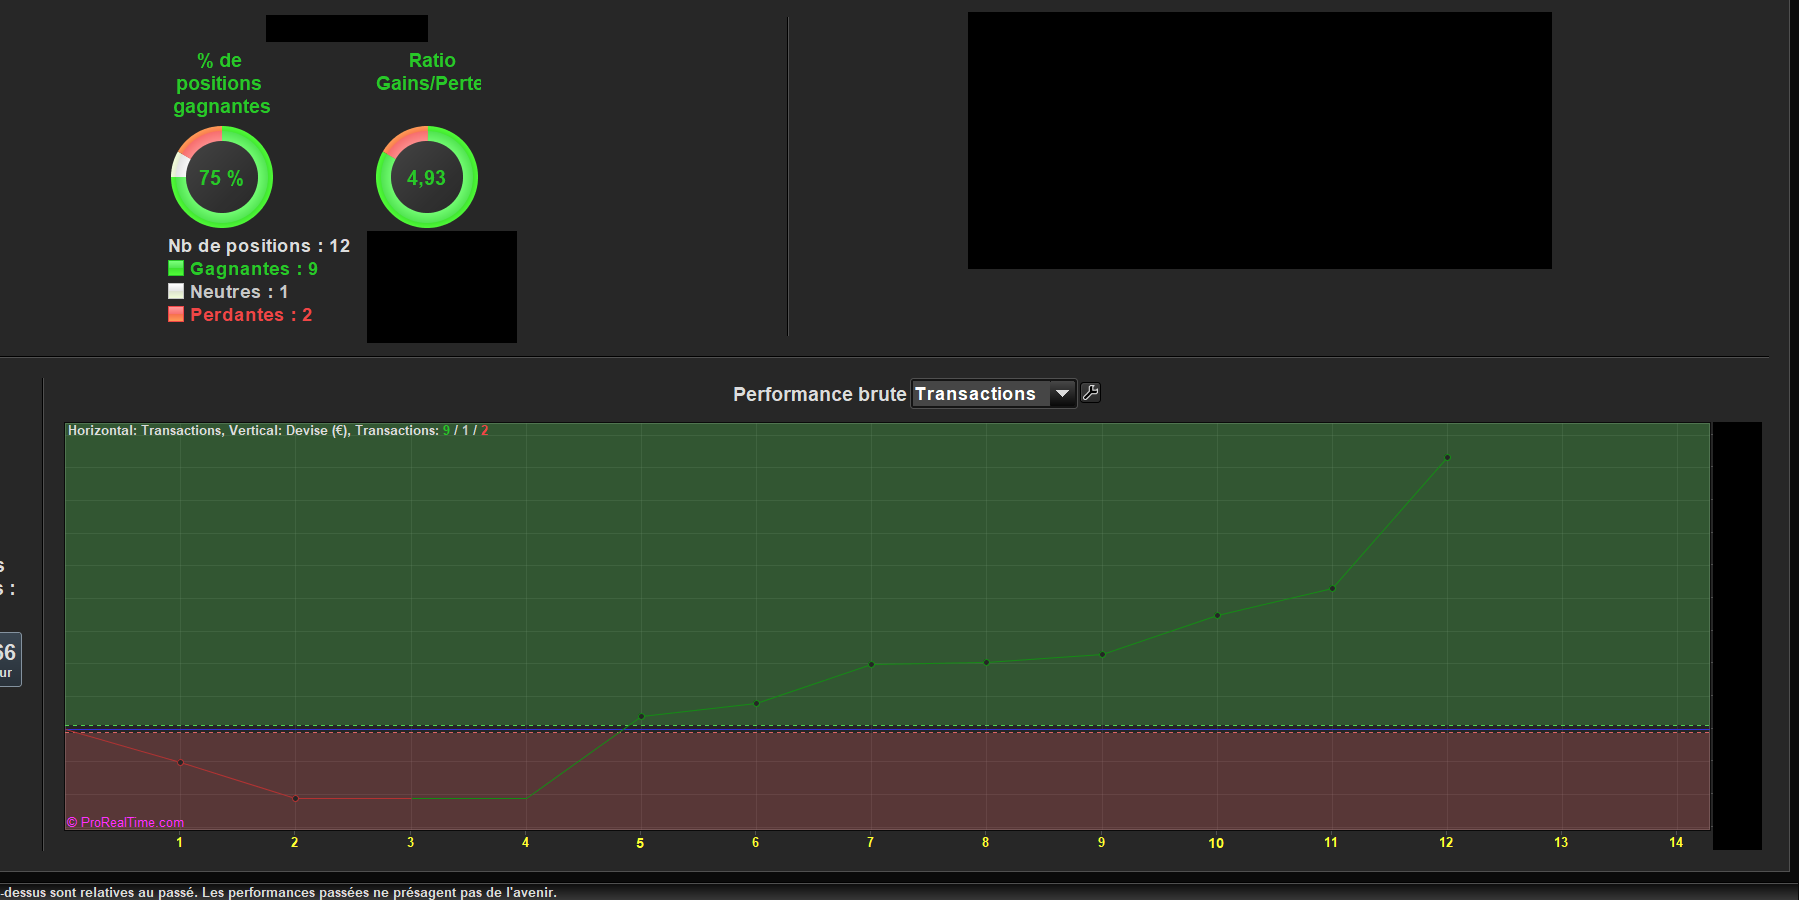1799x900 pixels.
Task: Select the curve data point at transaction 8
Action: coord(986,662)
